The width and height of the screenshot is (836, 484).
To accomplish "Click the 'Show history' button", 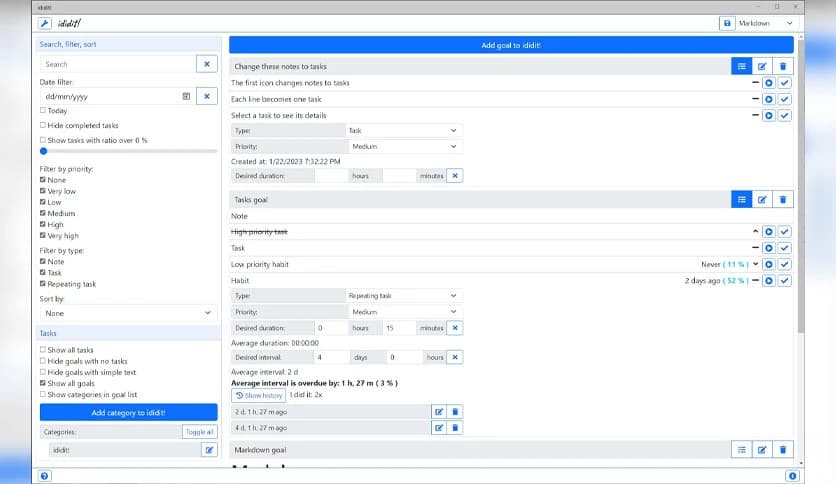I will coord(259,395).
